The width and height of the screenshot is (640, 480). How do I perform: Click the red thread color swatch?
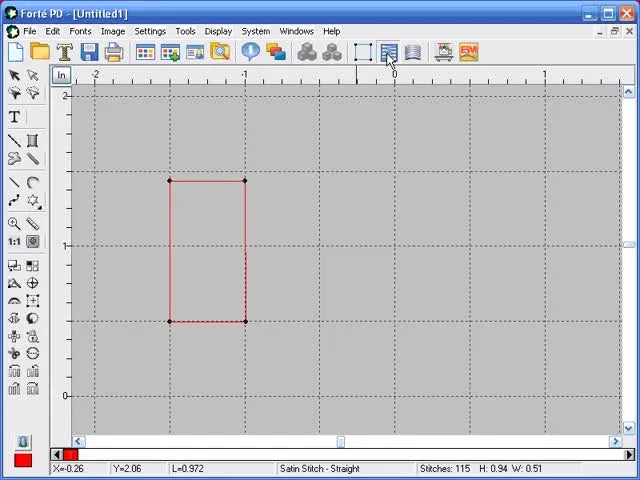[x=23, y=460]
